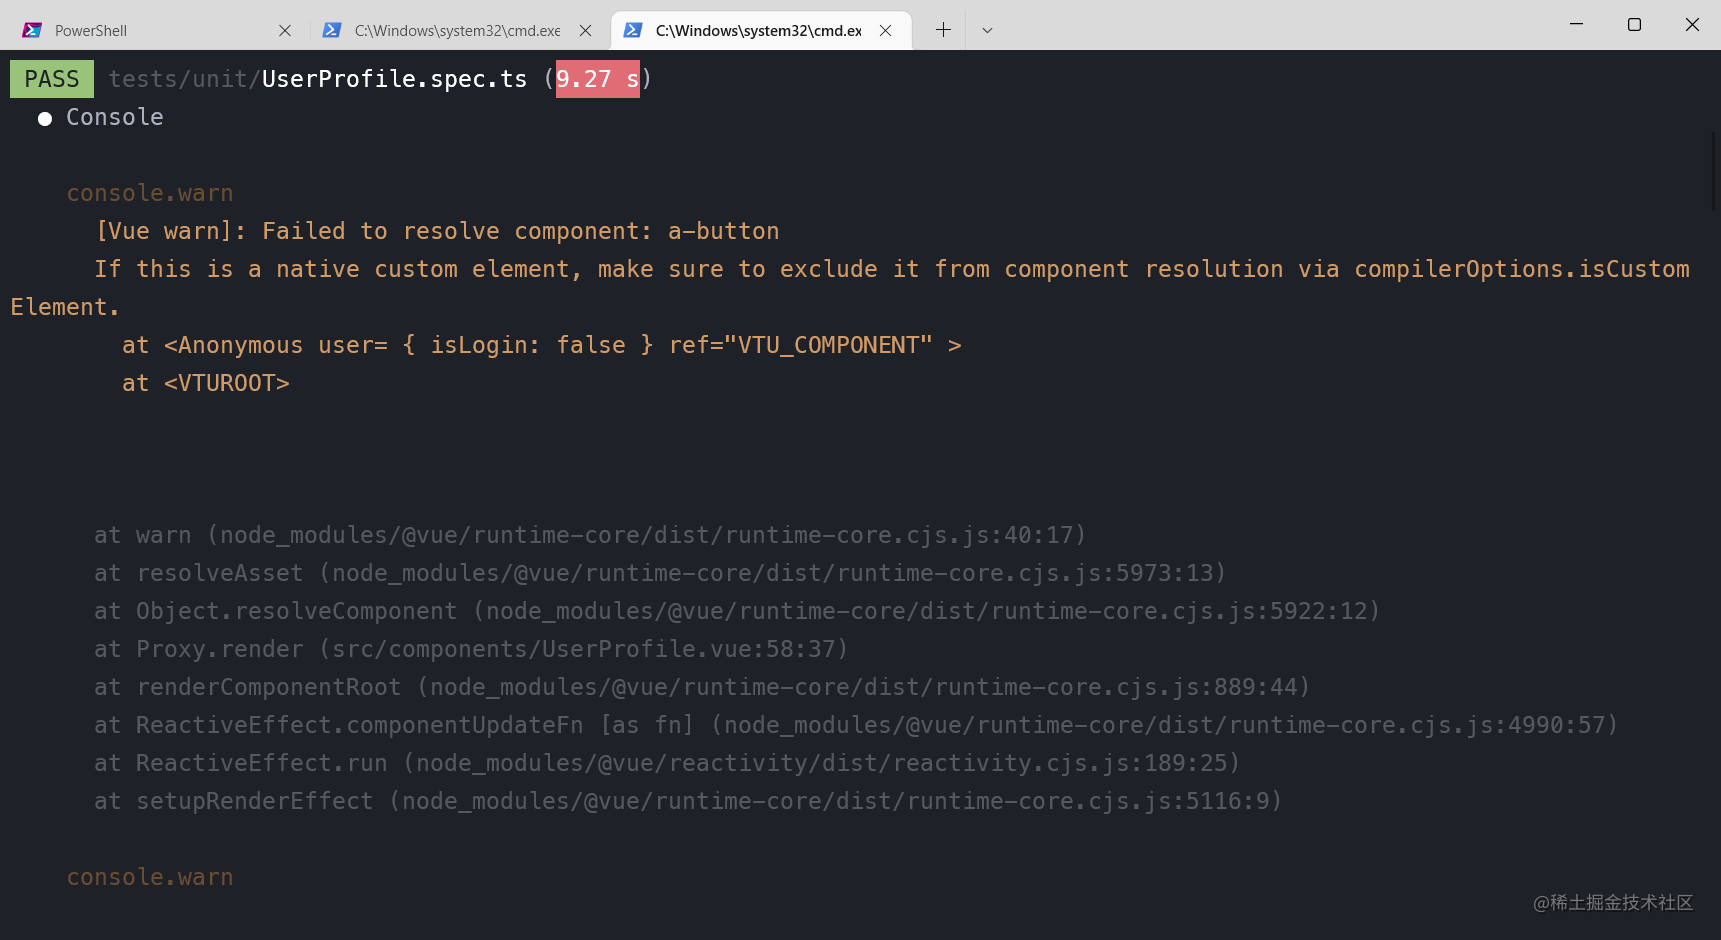Click the icon on the second cmd.exe tab
The width and height of the screenshot is (1721, 940).
coord(332,30)
